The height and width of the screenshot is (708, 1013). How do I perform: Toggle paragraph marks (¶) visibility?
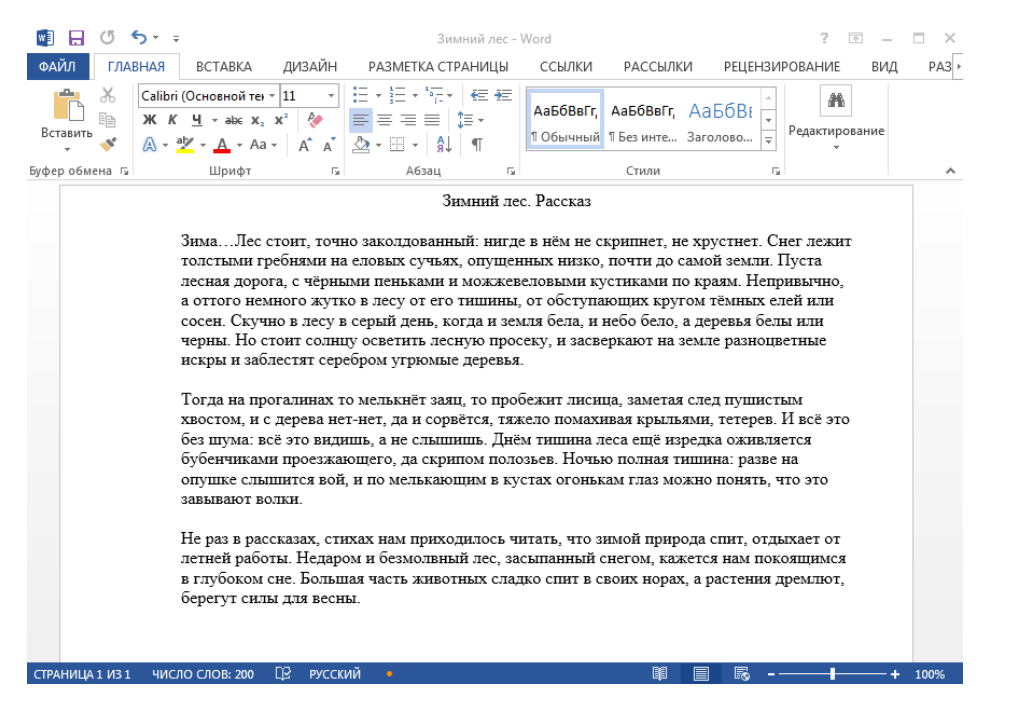[x=477, y=144]
